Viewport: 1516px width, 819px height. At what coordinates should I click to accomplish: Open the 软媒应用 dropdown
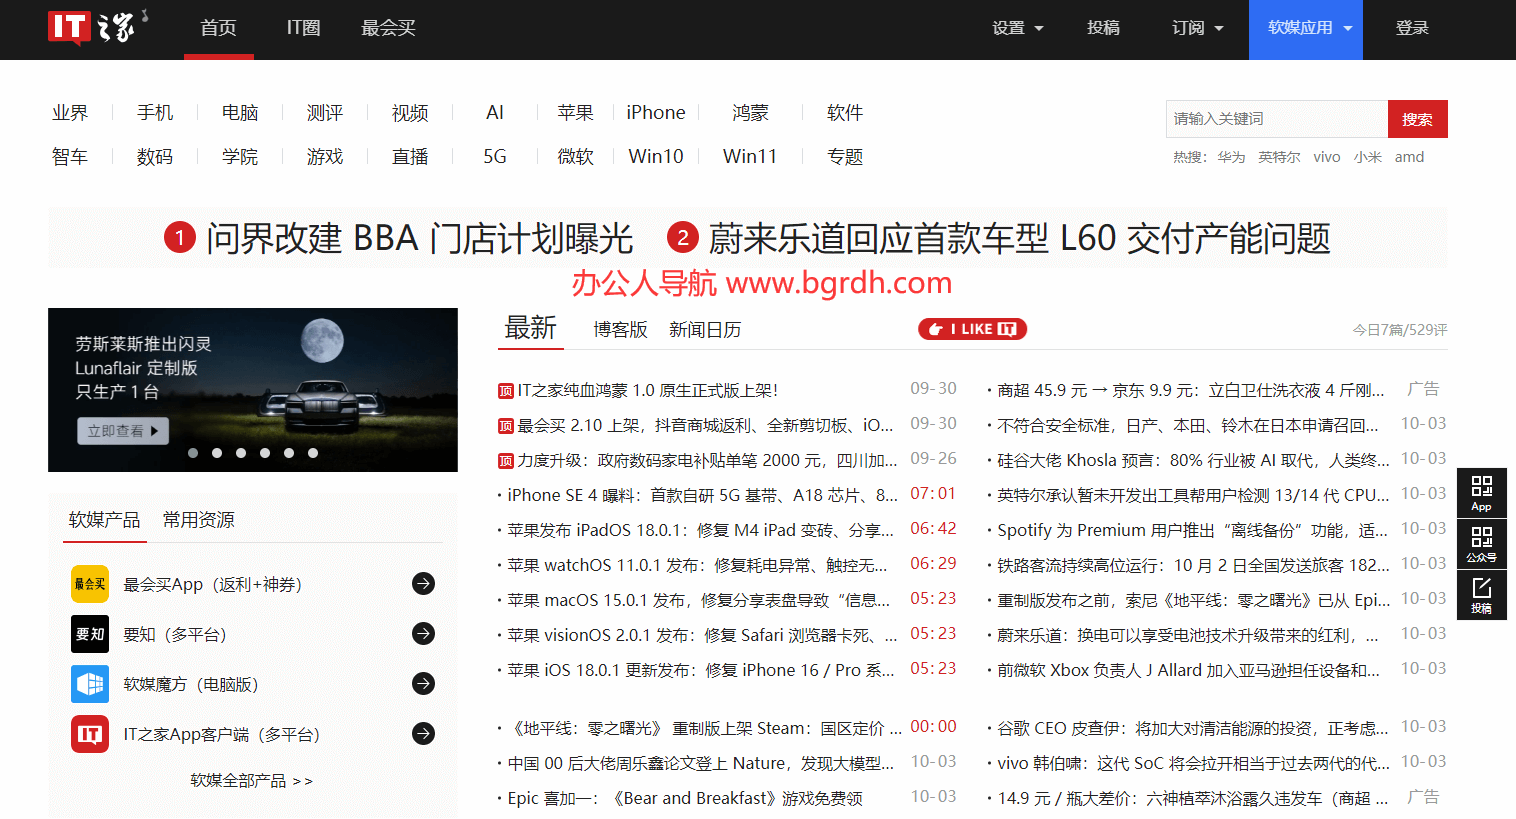click(x=1306, y=28)
